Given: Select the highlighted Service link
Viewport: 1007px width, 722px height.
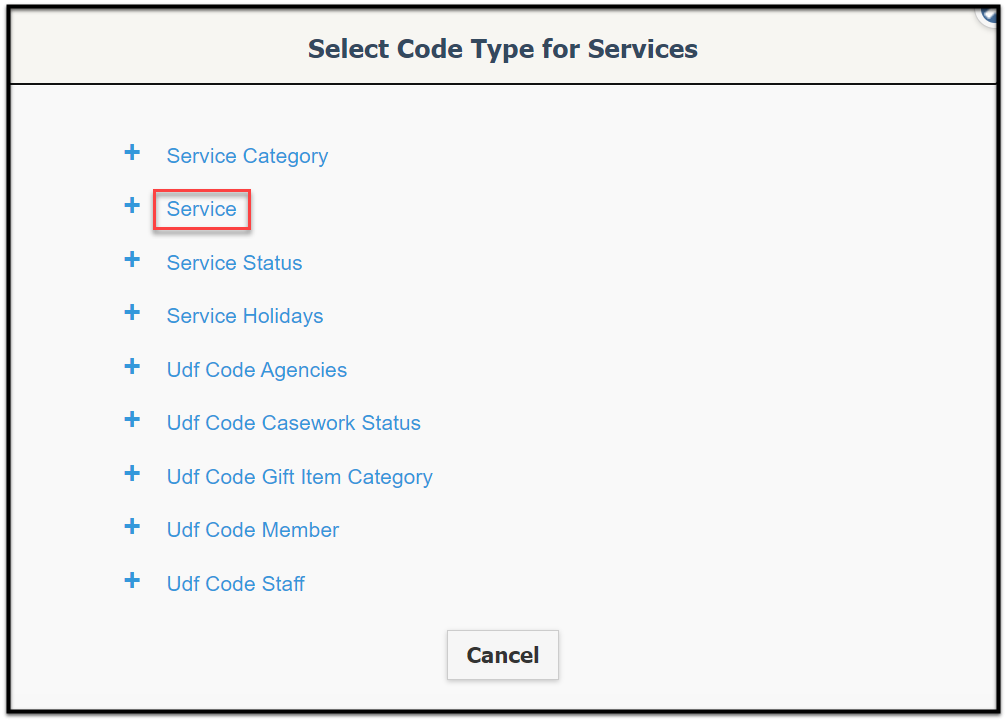Looking at the screenshot, I should click(202, 209).
